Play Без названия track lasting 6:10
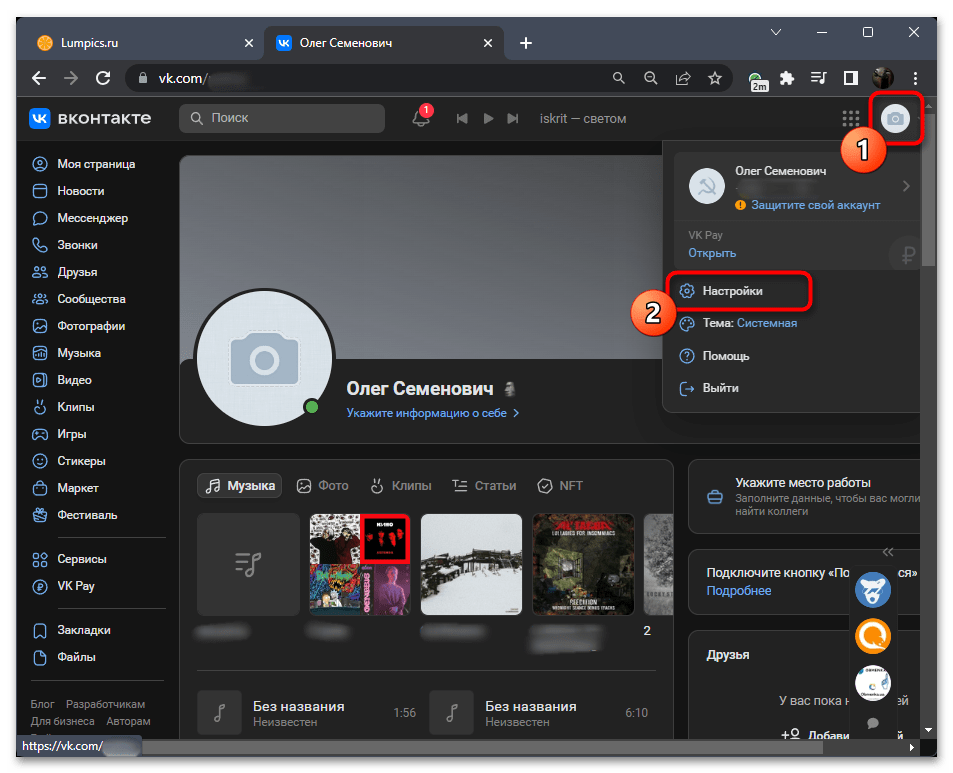 click(452, 713)
